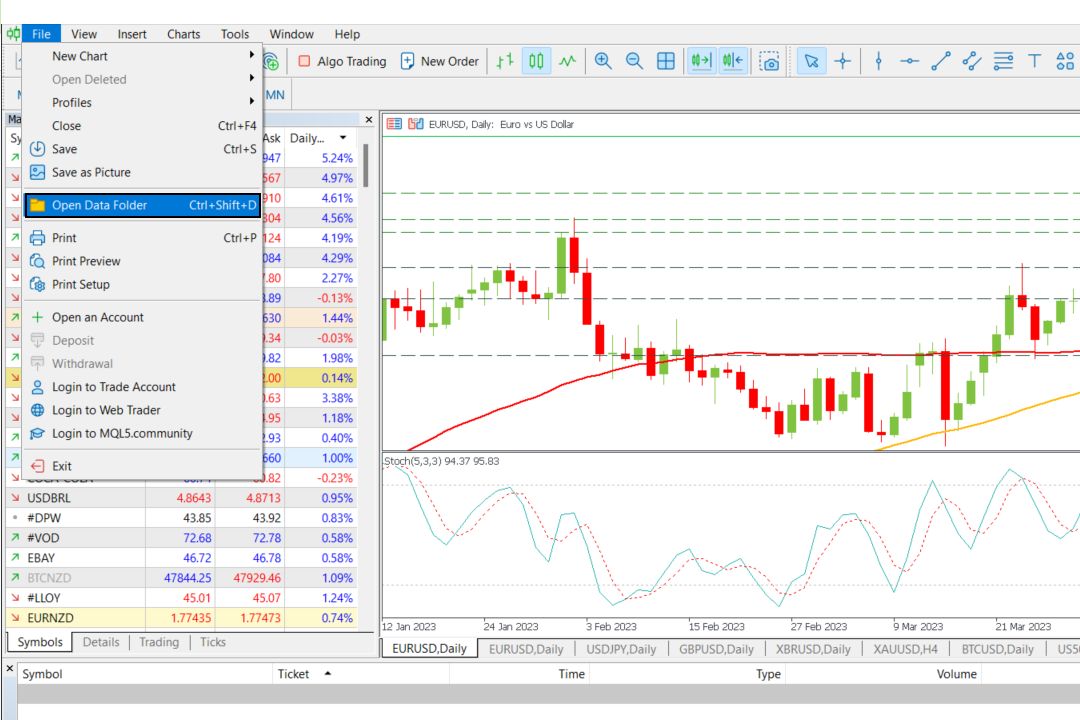This screenshot has width=1080, height=720.
Task: Click Print Preview in File menu
Action: point(143,261)
